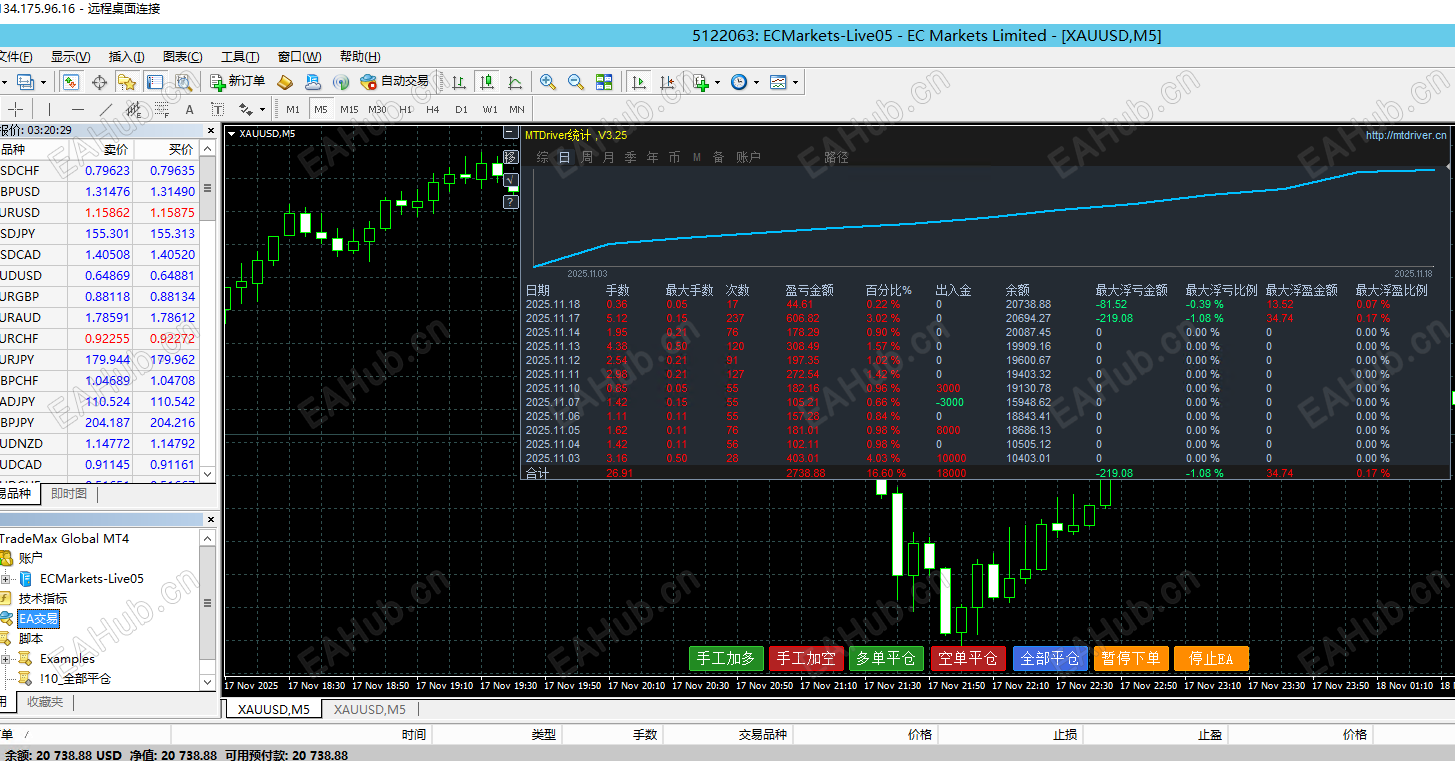1455x761 pixels.
Task: Open the Strategy Tester magnifier icon
Action: (x=183, y=82)
